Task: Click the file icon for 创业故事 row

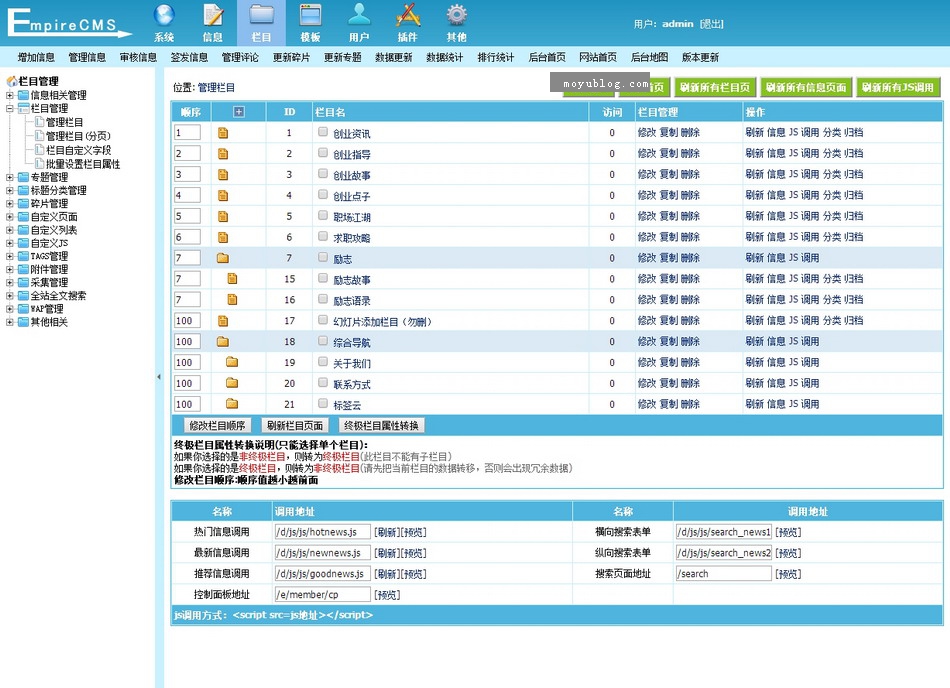Action: click(x=223, y=174)
